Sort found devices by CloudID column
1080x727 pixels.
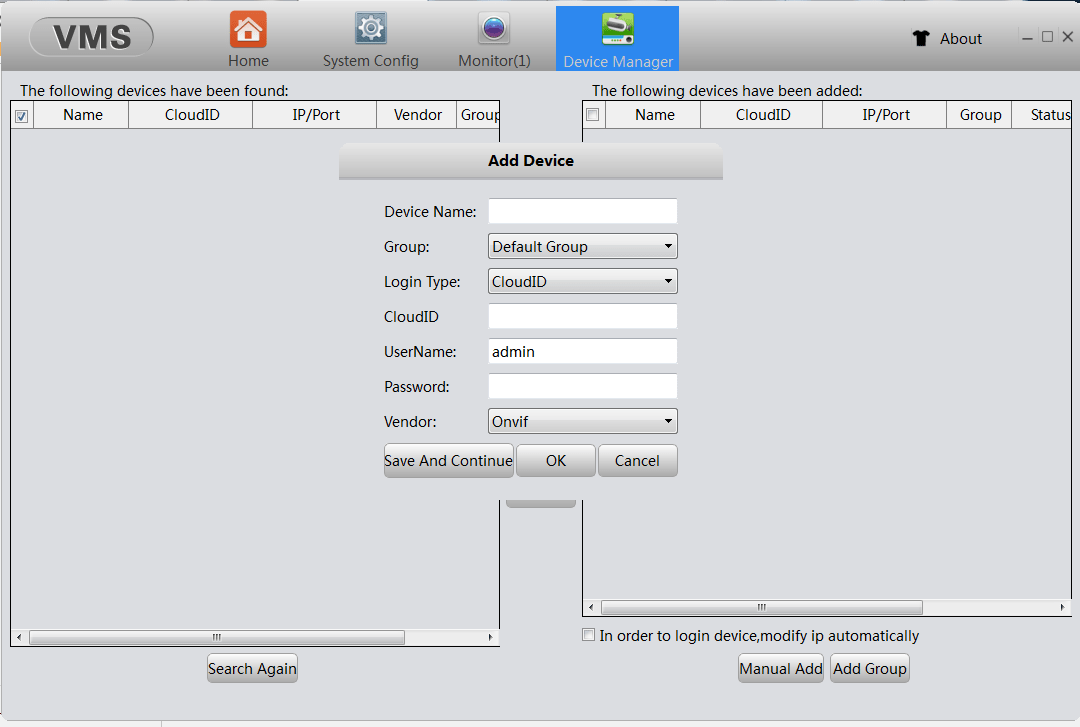point(191,115)
